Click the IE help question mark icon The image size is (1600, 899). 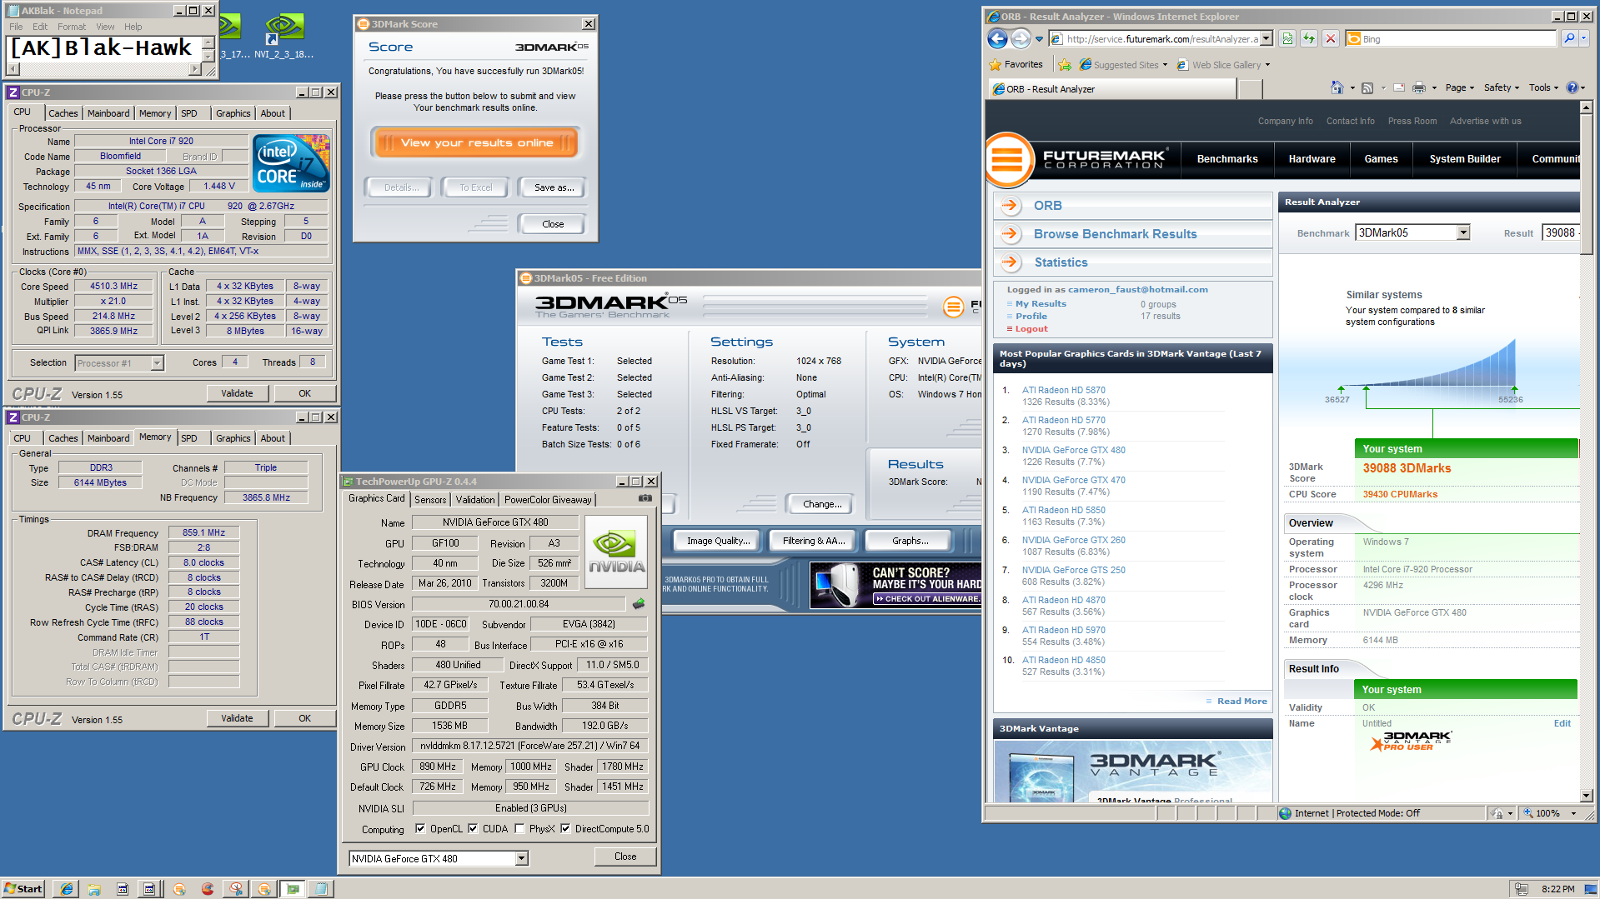click(x=1572, y=87)
